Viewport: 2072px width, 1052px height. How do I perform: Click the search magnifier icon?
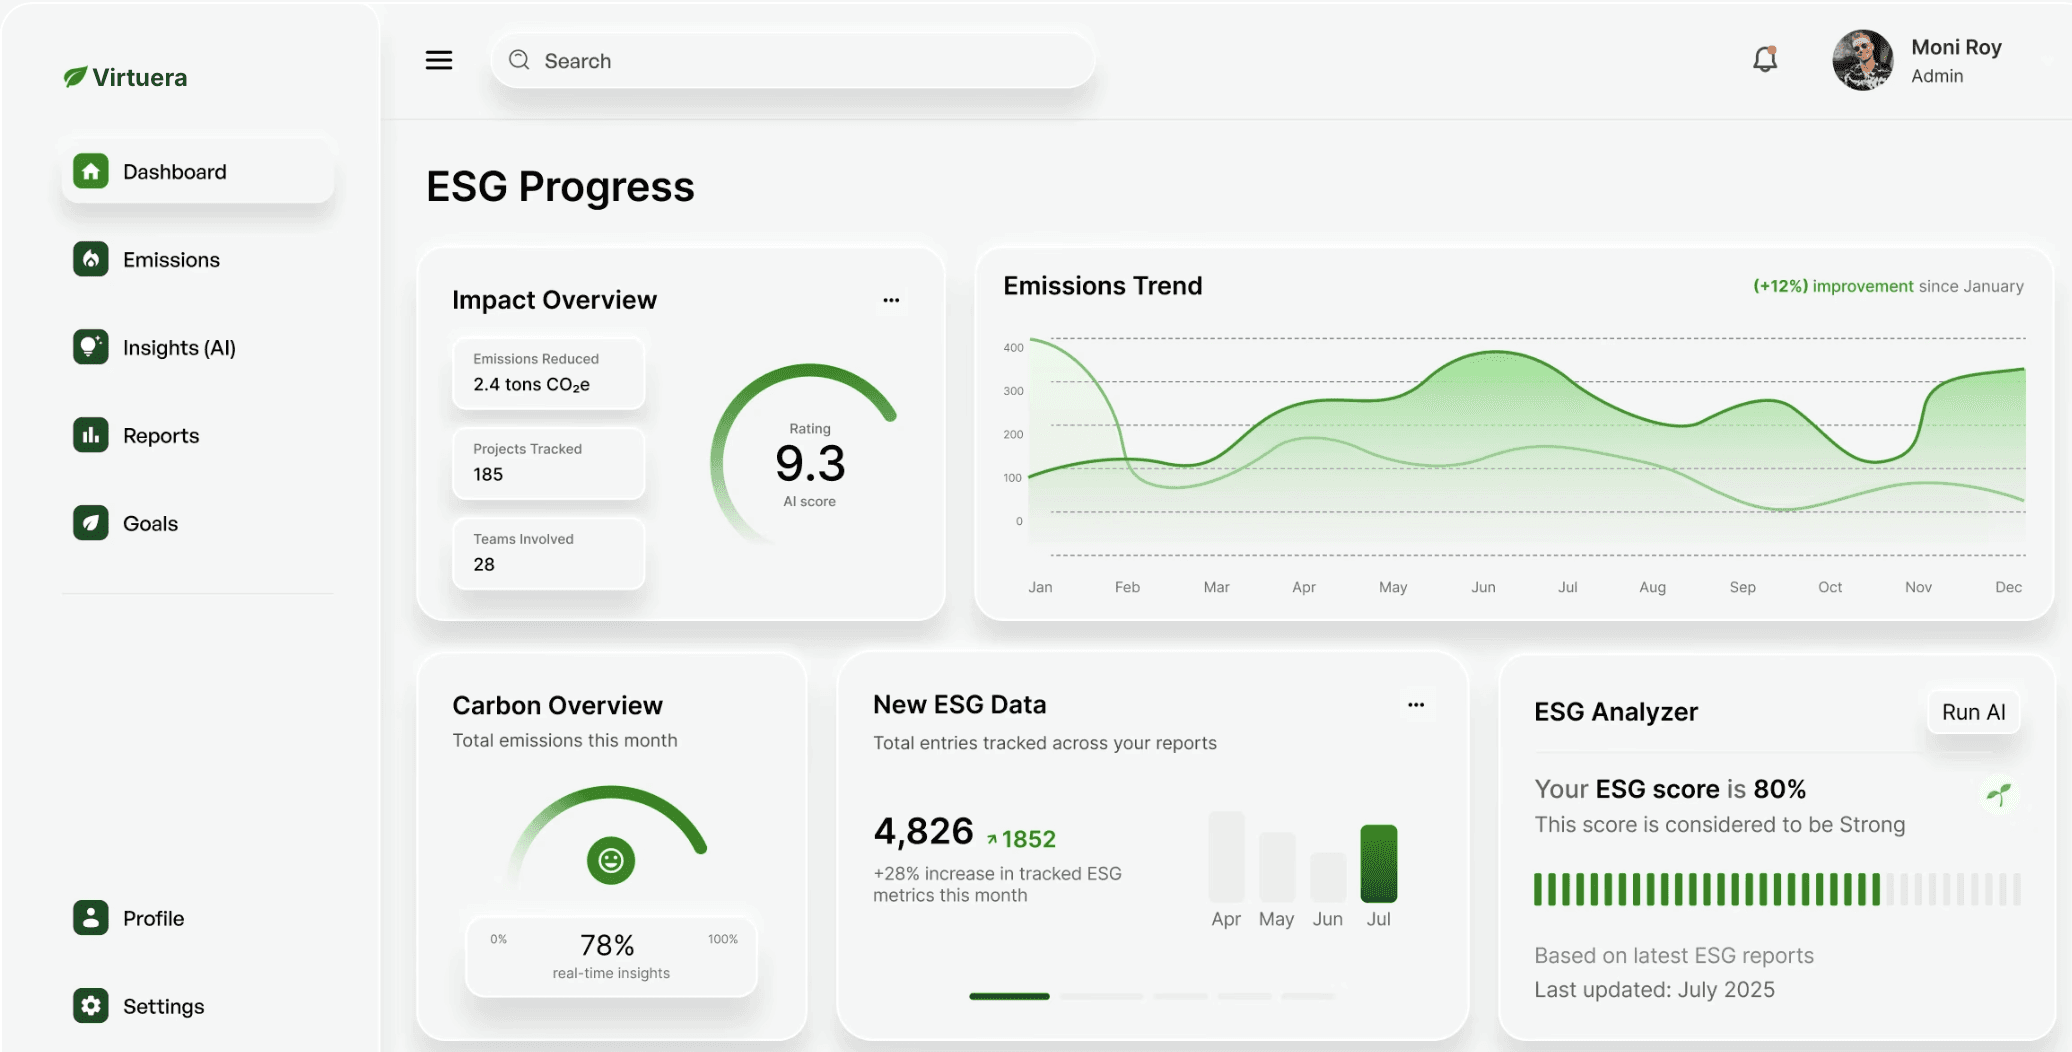pos(519,60)
